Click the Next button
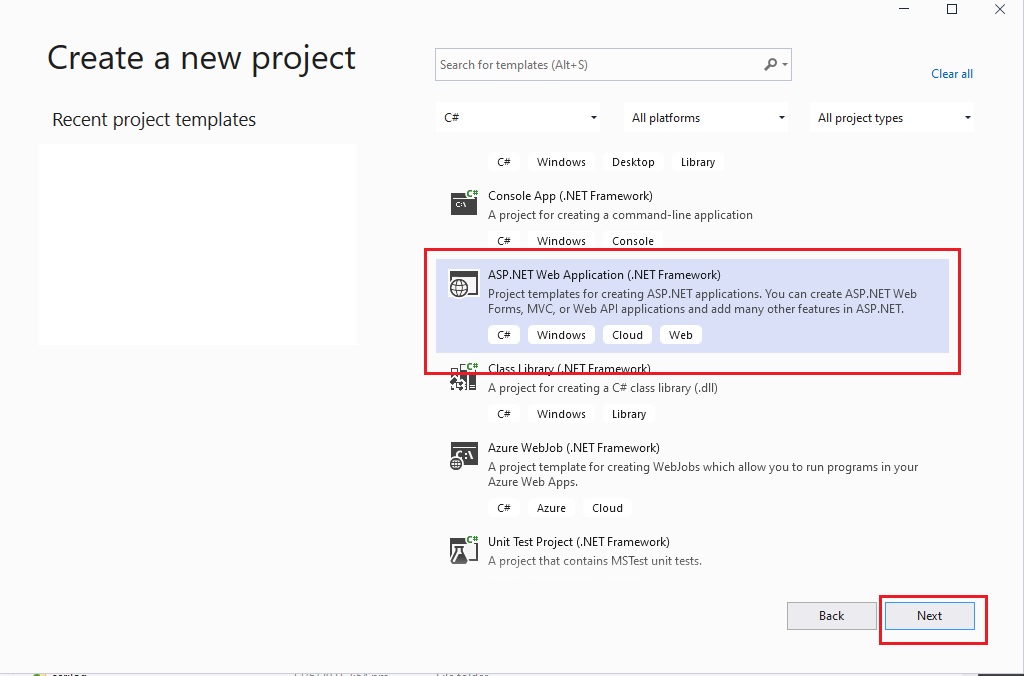Image resolution: width=1024 pixels, height=676 pixels. (x=929, y=616)
